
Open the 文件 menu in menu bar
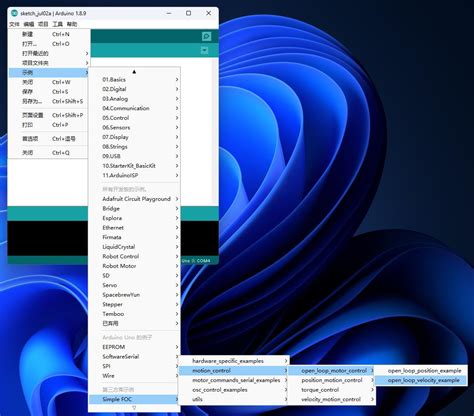coord(14,24)
